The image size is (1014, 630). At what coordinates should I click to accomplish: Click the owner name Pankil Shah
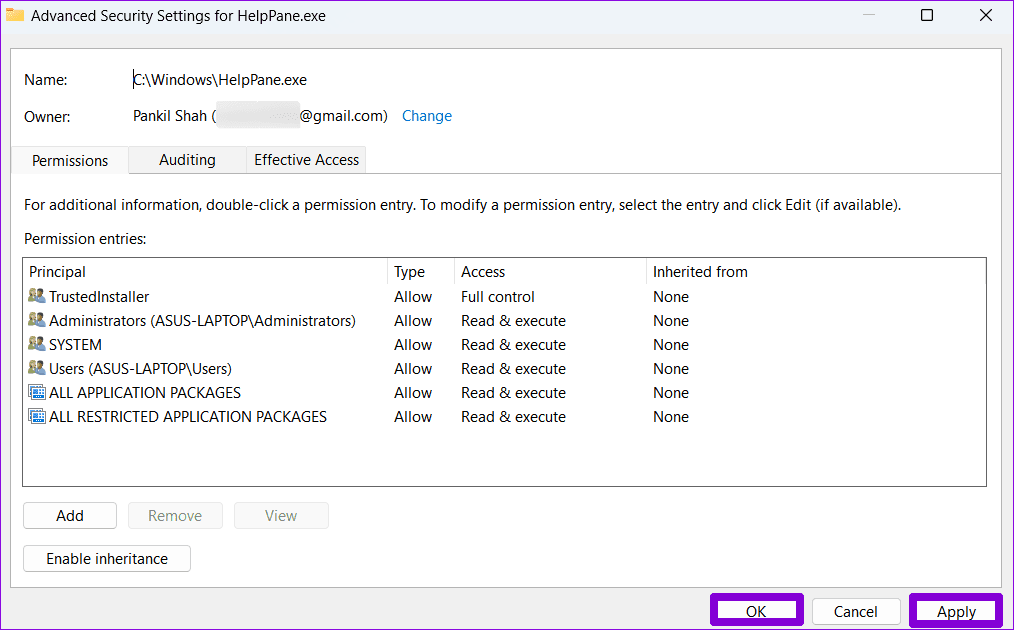169,116
